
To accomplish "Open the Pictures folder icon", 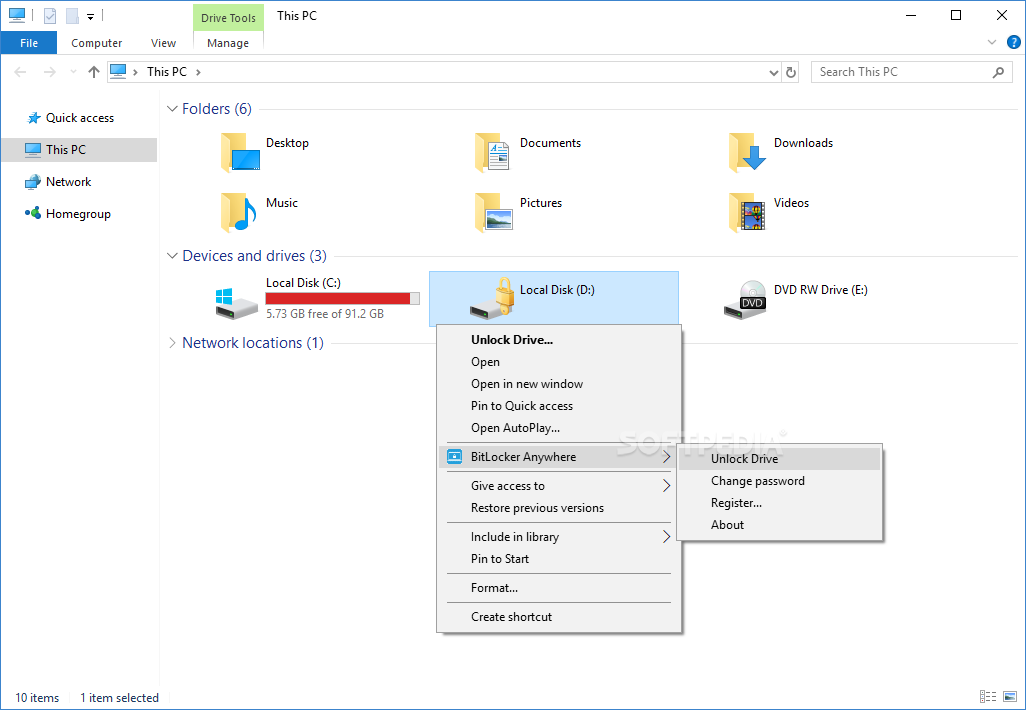I will (x=494, y=213).
